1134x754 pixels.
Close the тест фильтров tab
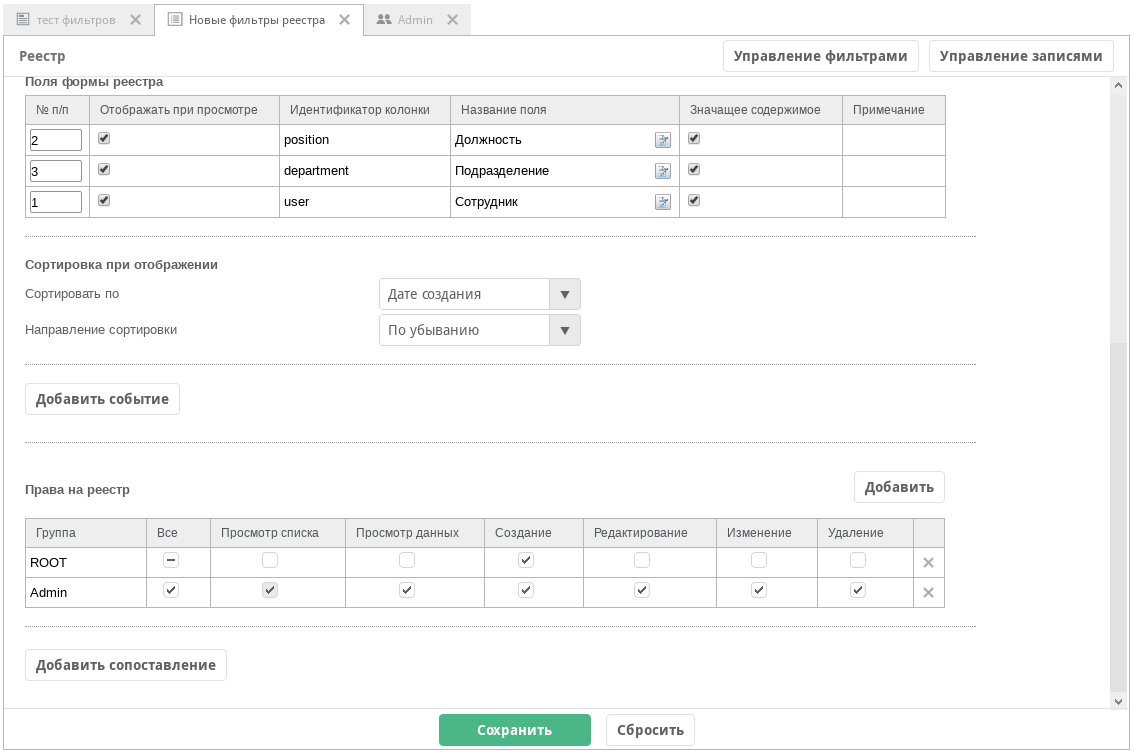(x=135, y=20)
